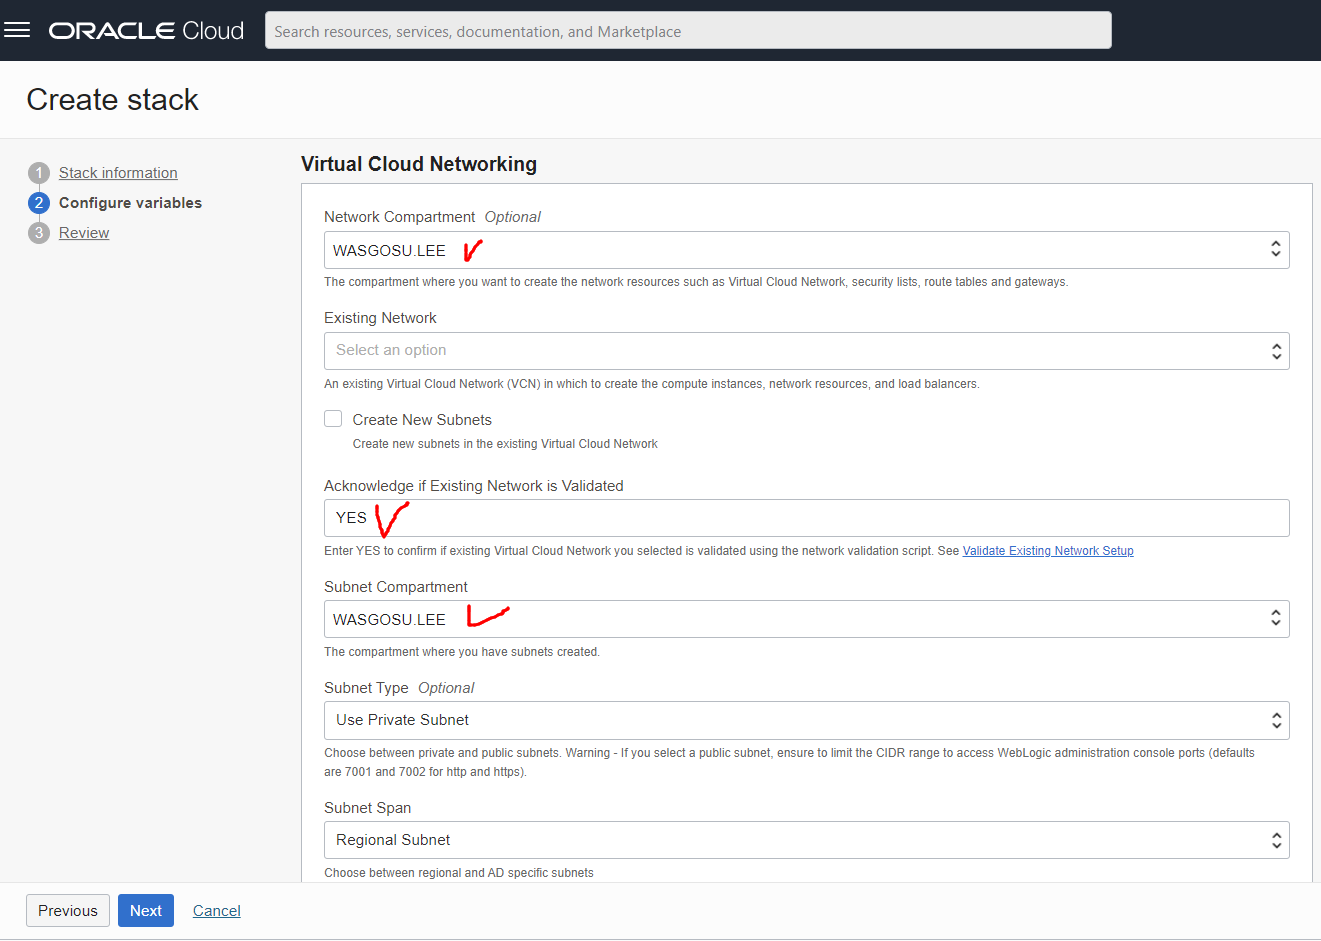Click step 3 circle indicator
1321x941 pixels.
(x=39, y=233)
